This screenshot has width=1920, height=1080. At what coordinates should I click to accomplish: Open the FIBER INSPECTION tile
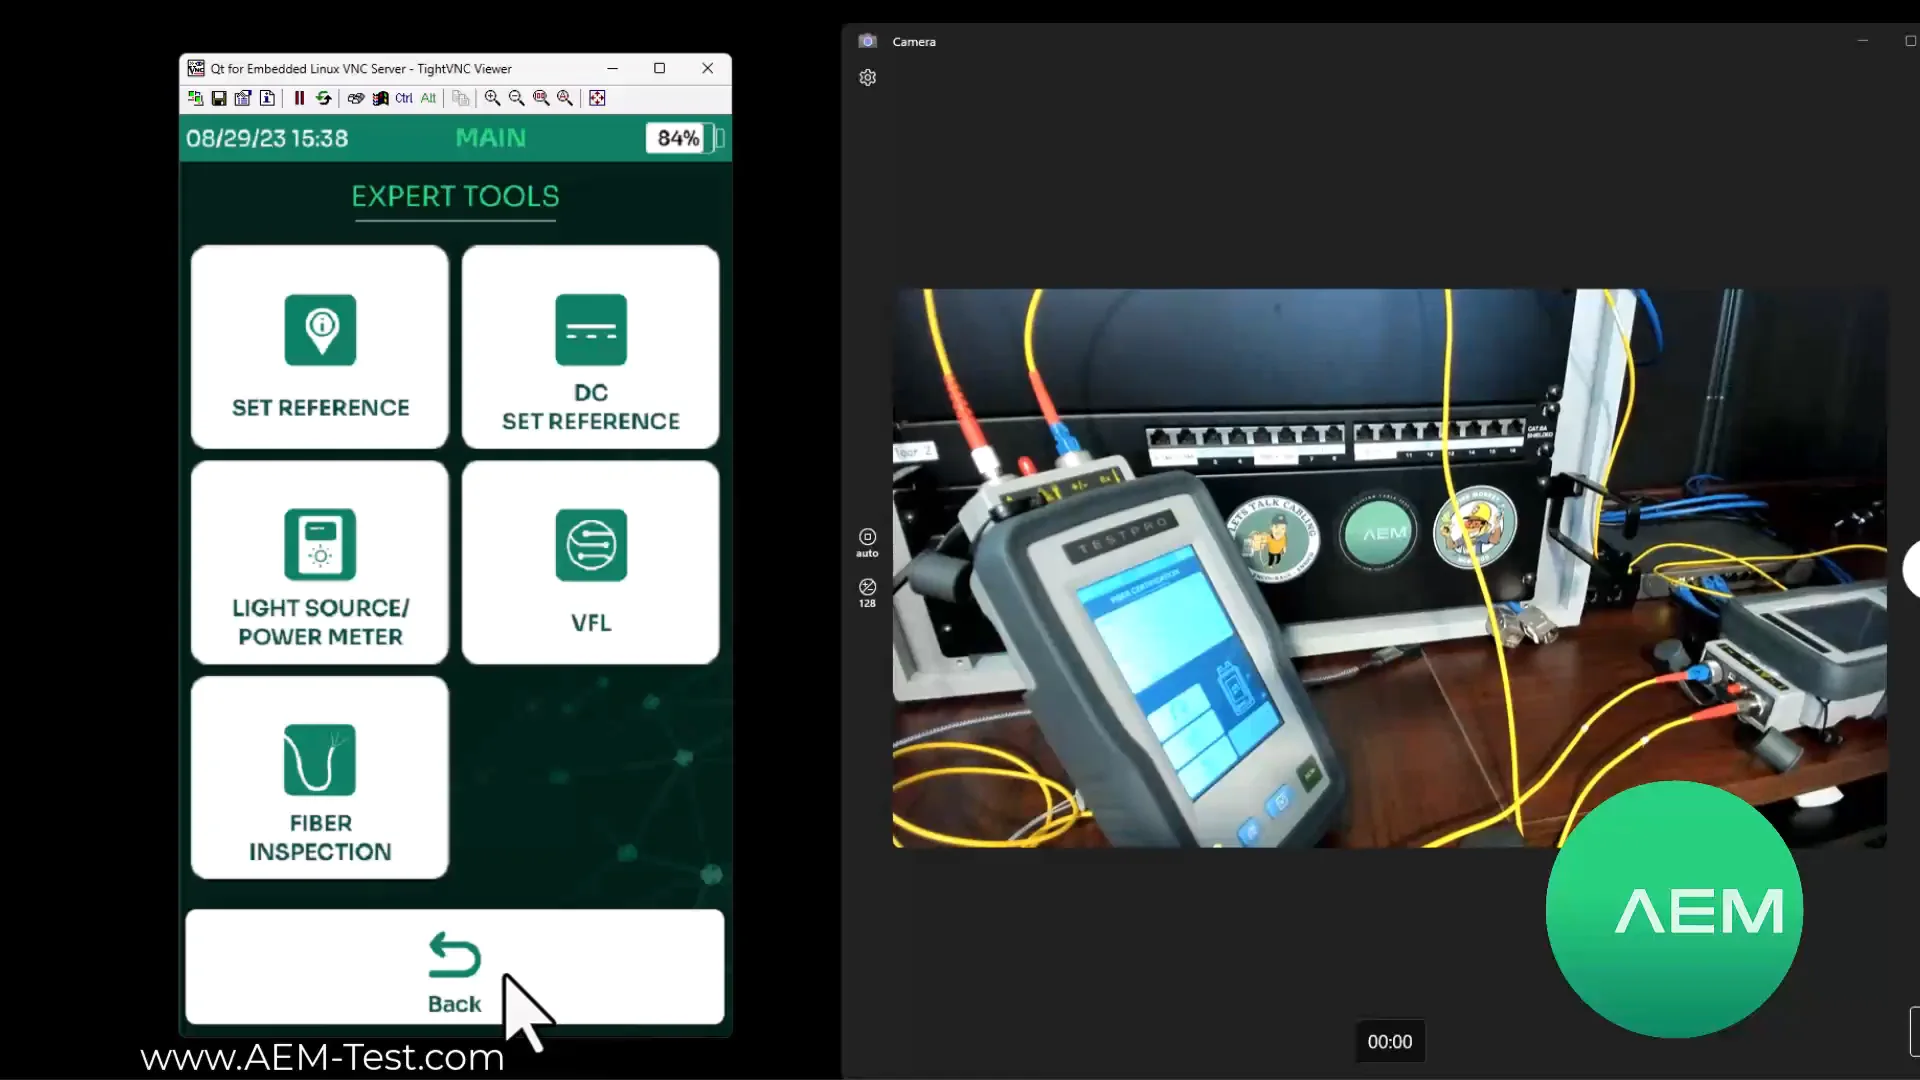(x=320, y=778)
